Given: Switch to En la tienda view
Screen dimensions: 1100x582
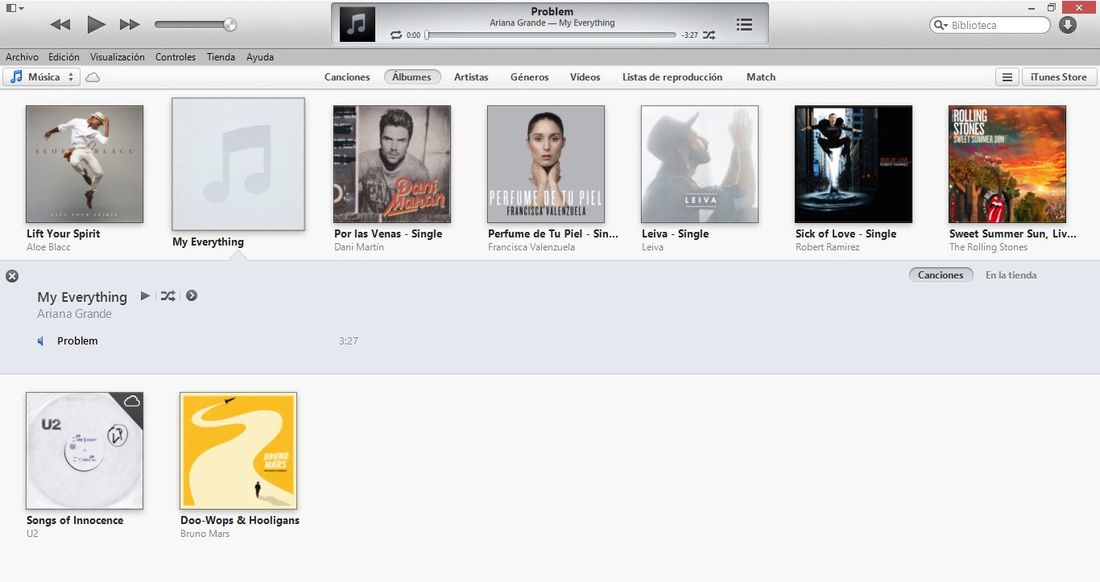Looking at the screenshot, I should [x=1010, y=275].
